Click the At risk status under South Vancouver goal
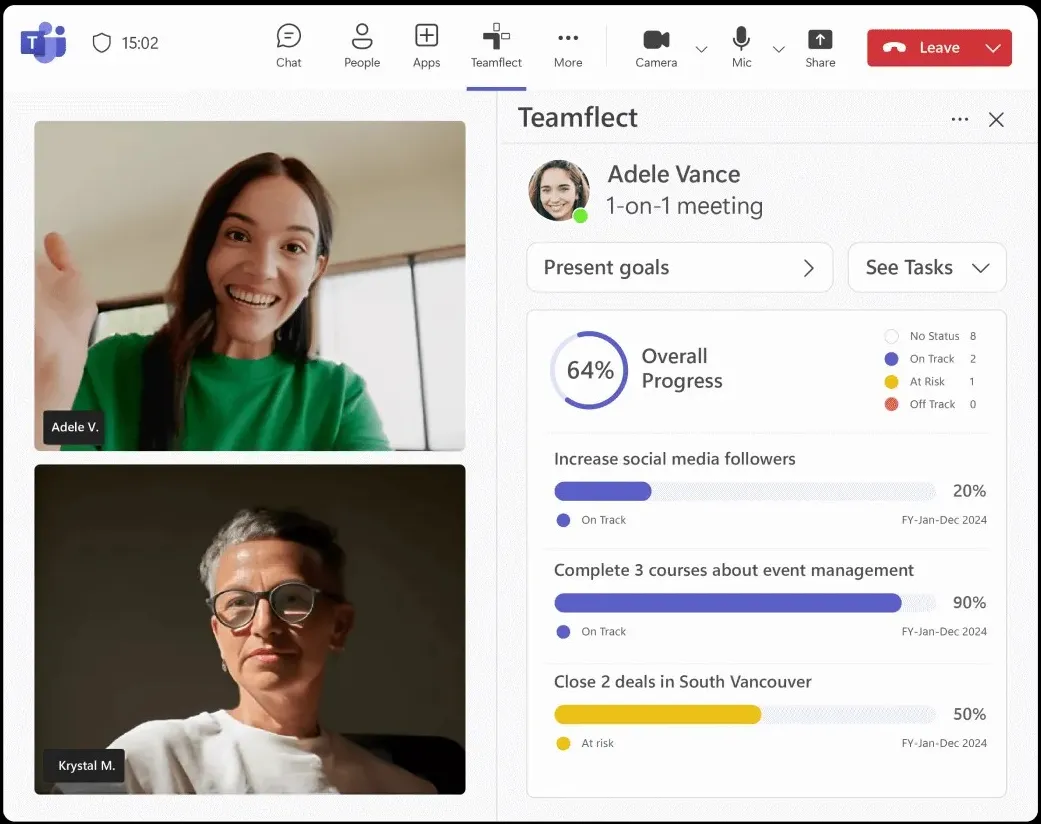The image size is (1041, 824). coord(585,743)
